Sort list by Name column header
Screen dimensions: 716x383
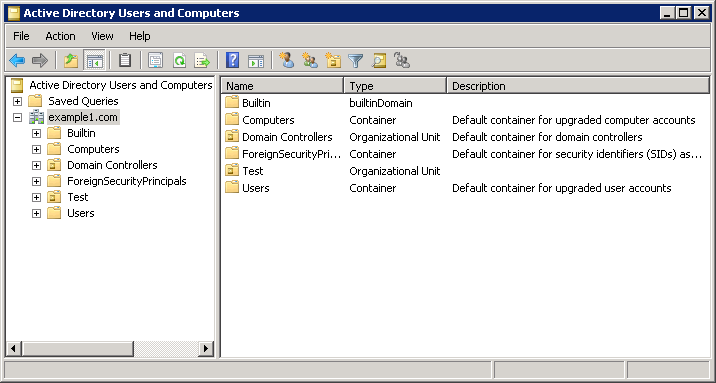click(x=283, y=86)
